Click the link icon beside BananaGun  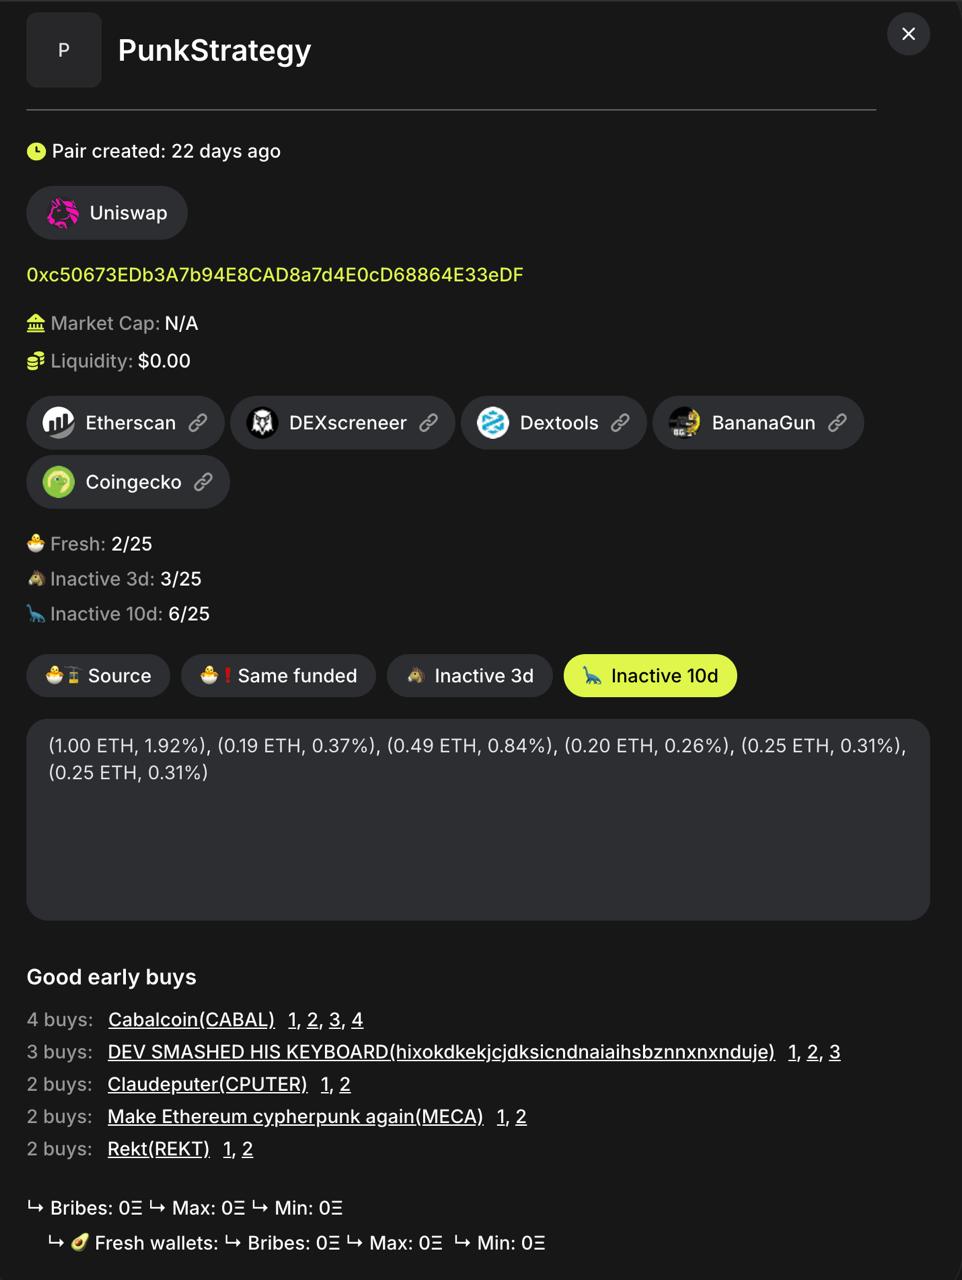coord(838,423)
